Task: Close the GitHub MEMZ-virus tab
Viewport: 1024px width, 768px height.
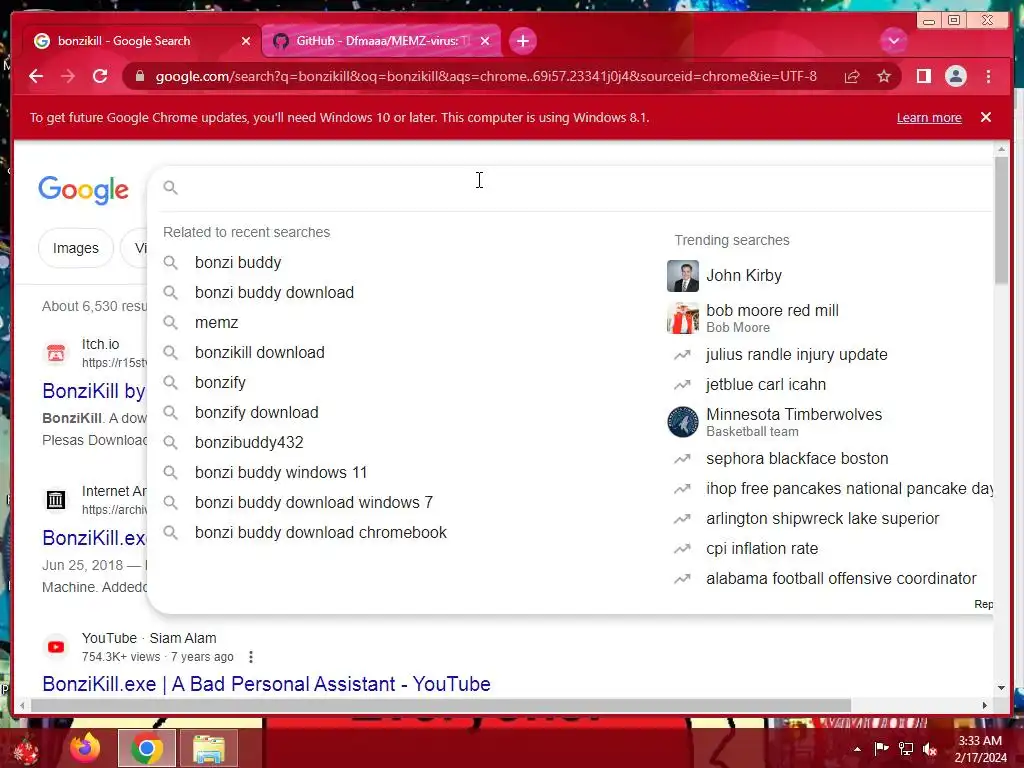Action: click(485, 41)
